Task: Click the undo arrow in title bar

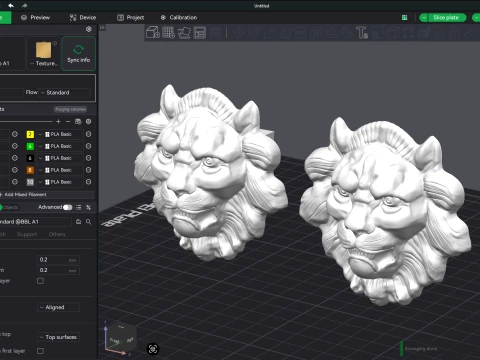Action: 11,5
